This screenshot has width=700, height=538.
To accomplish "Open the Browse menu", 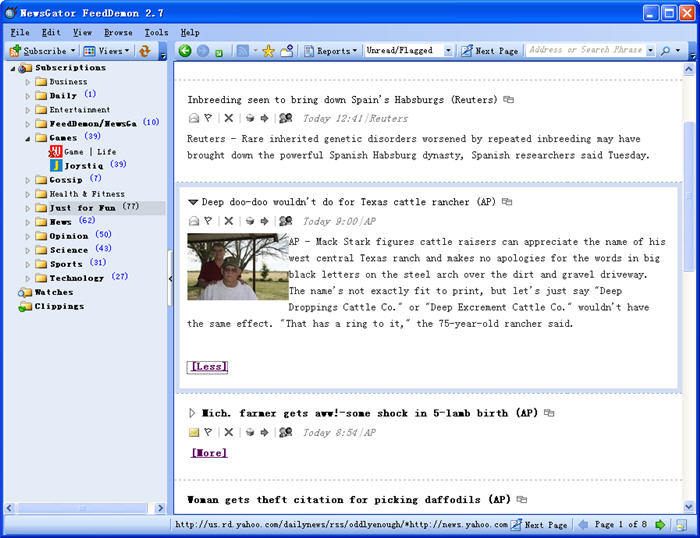I will (x=118, y=33).
